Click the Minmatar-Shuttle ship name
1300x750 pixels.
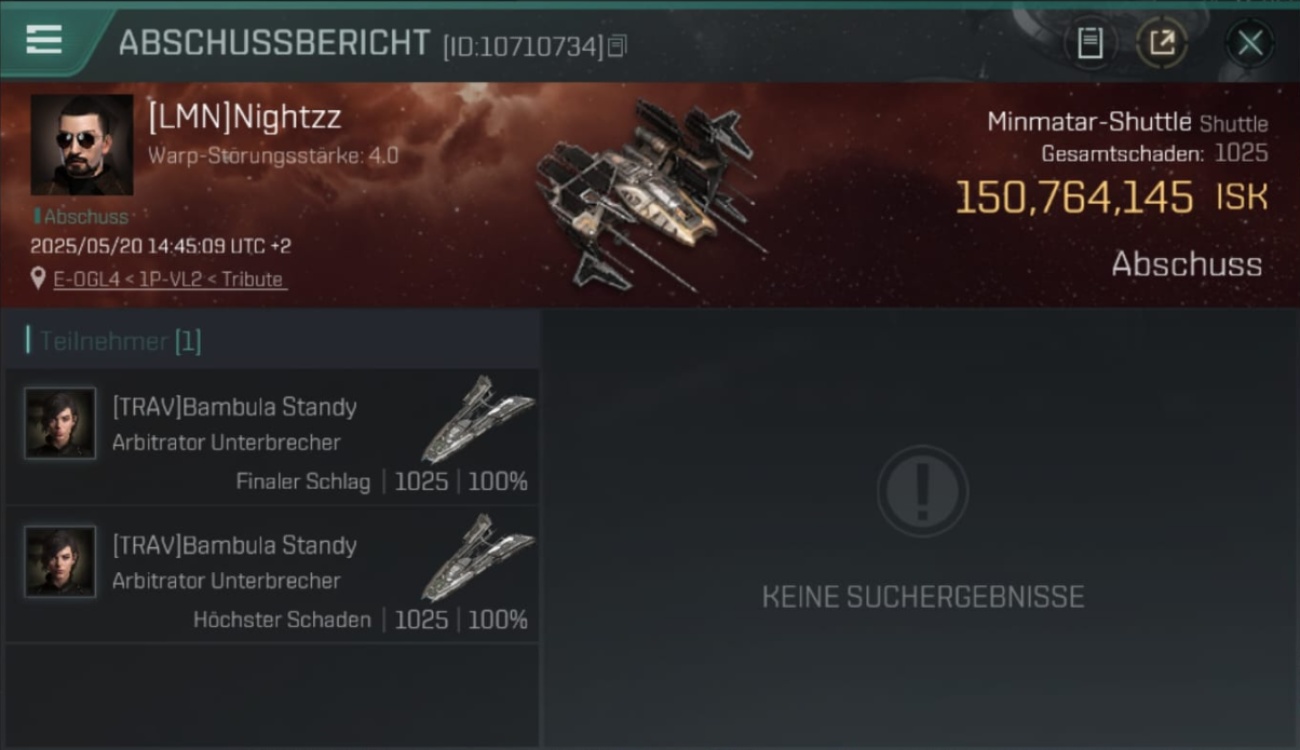[1089, 122]
